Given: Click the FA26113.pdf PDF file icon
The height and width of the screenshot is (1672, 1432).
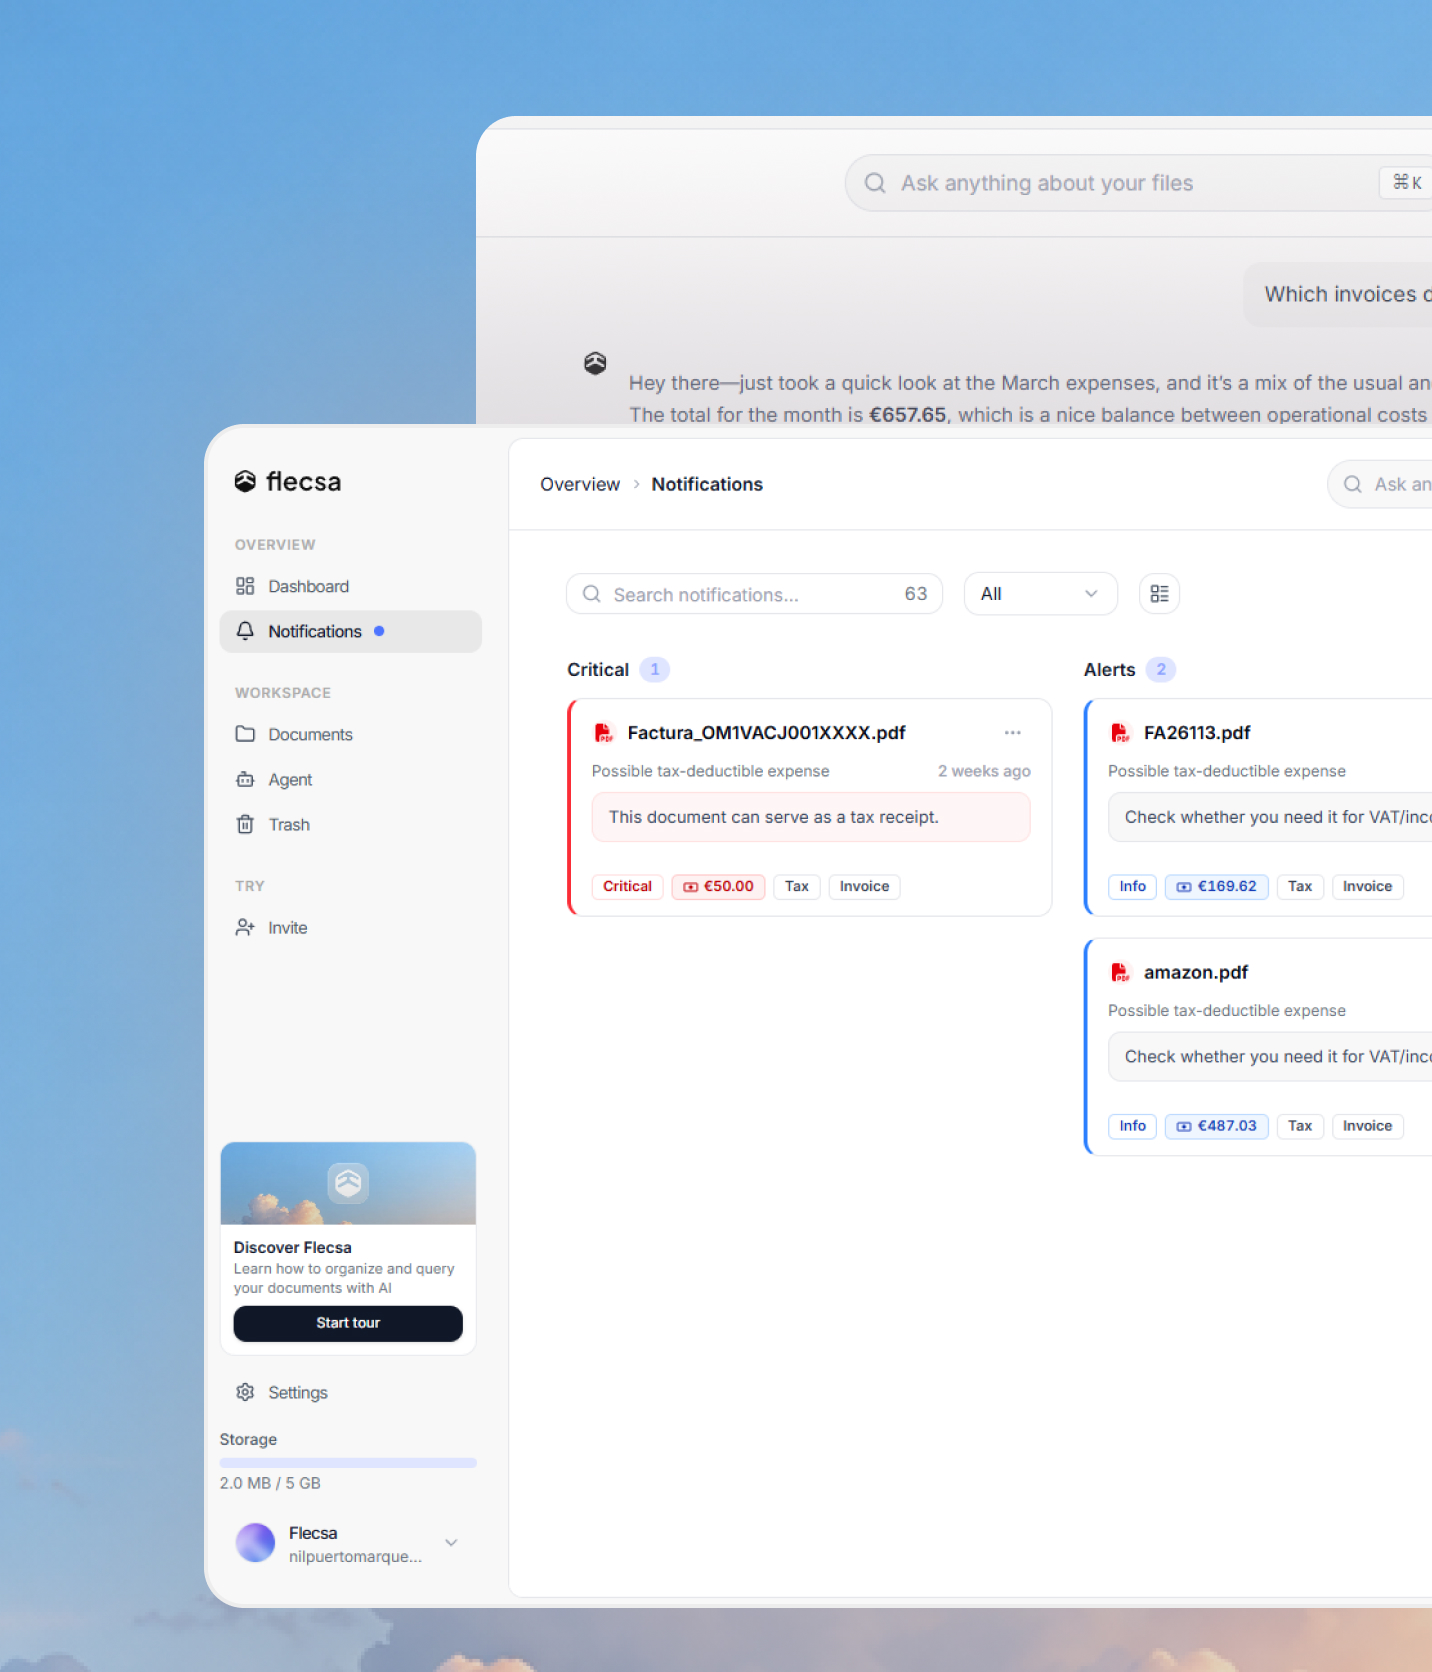Looking at the screenshot, I should 1120,733.
